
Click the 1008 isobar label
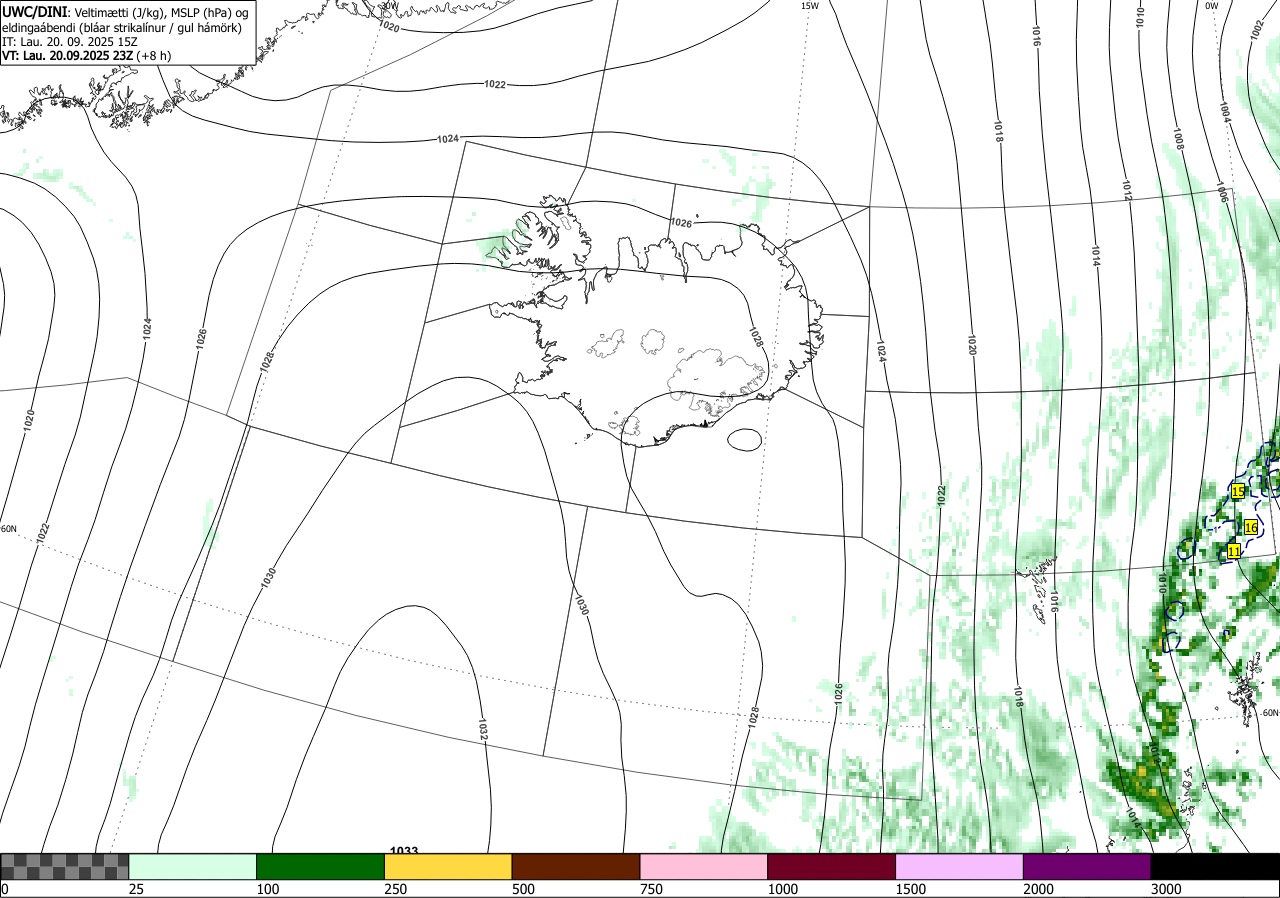(x=1179, y=140)
